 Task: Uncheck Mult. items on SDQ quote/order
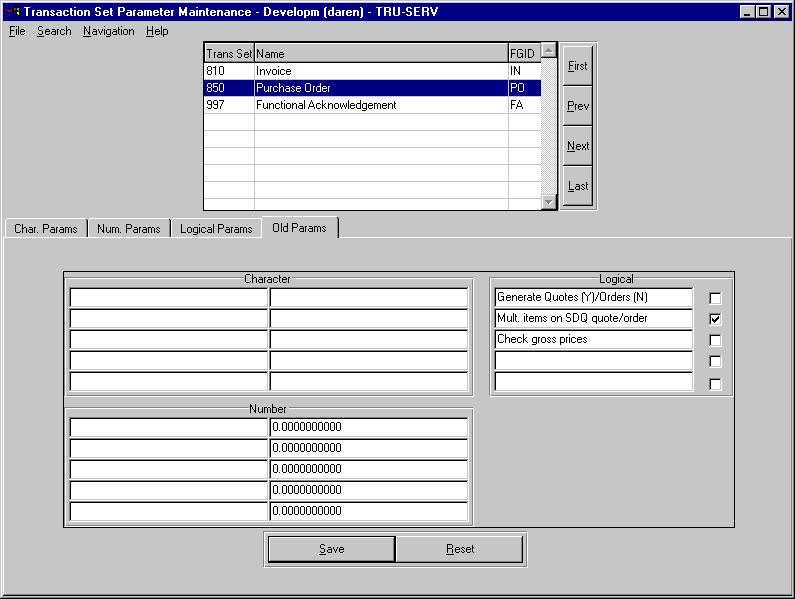pyautogui.click(x=715, y=319)
